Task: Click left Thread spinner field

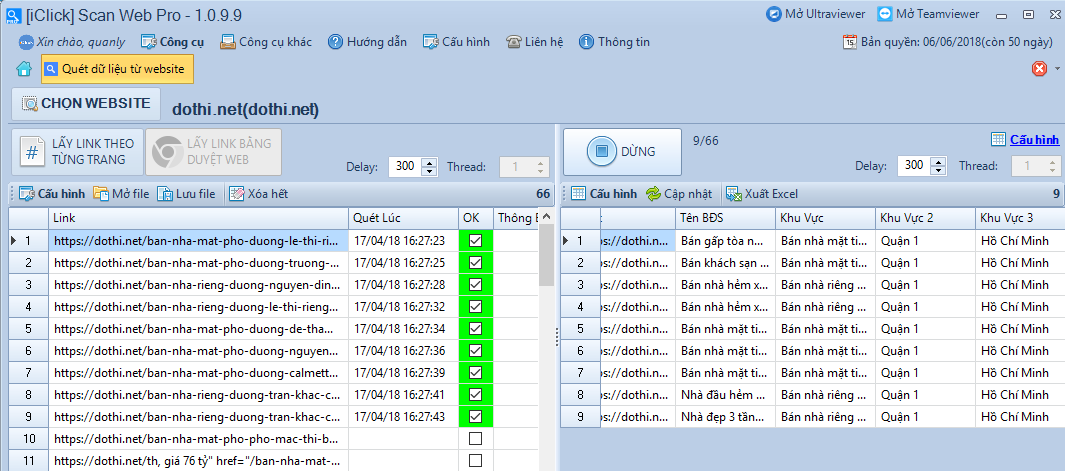Action: [x=524, y=167]
